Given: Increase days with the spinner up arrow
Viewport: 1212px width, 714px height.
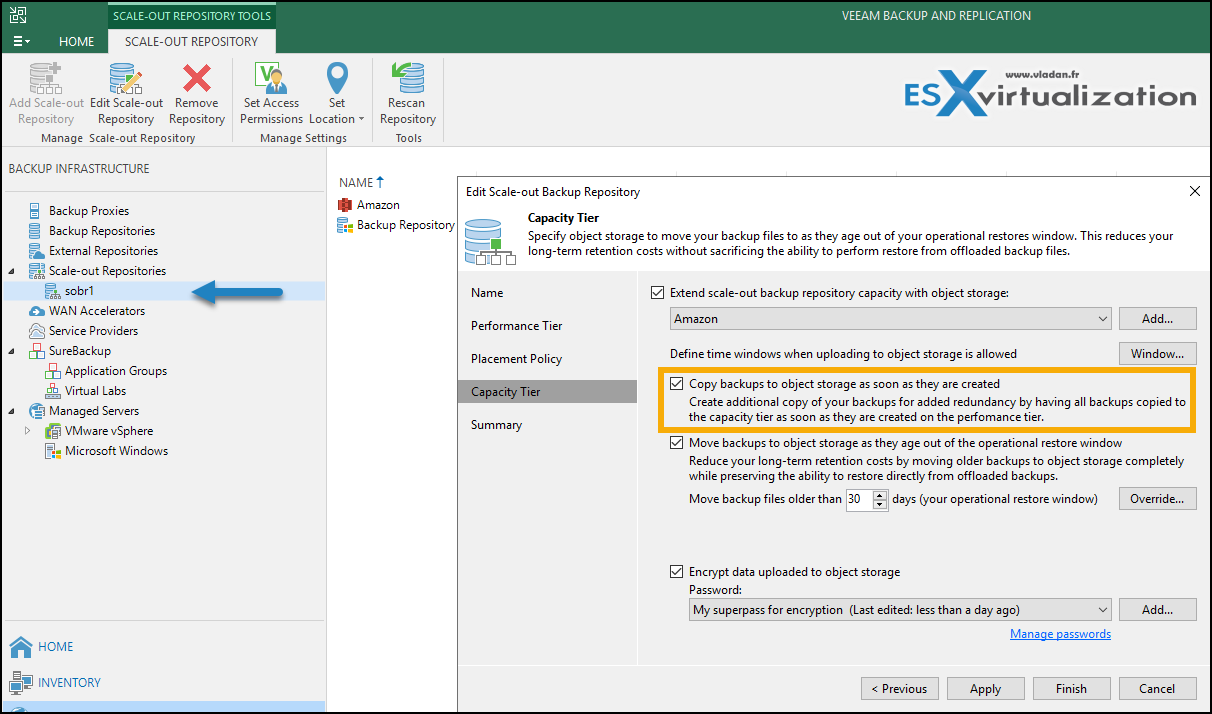Looking at the screenshot, I should tap(880, 494).
